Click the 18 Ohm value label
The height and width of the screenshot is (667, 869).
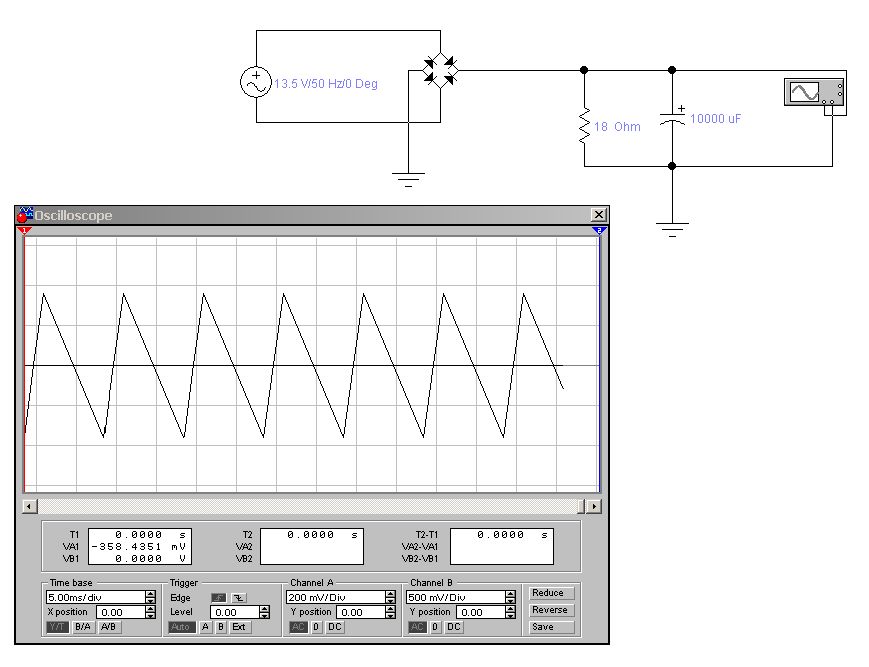coord(617,127)
